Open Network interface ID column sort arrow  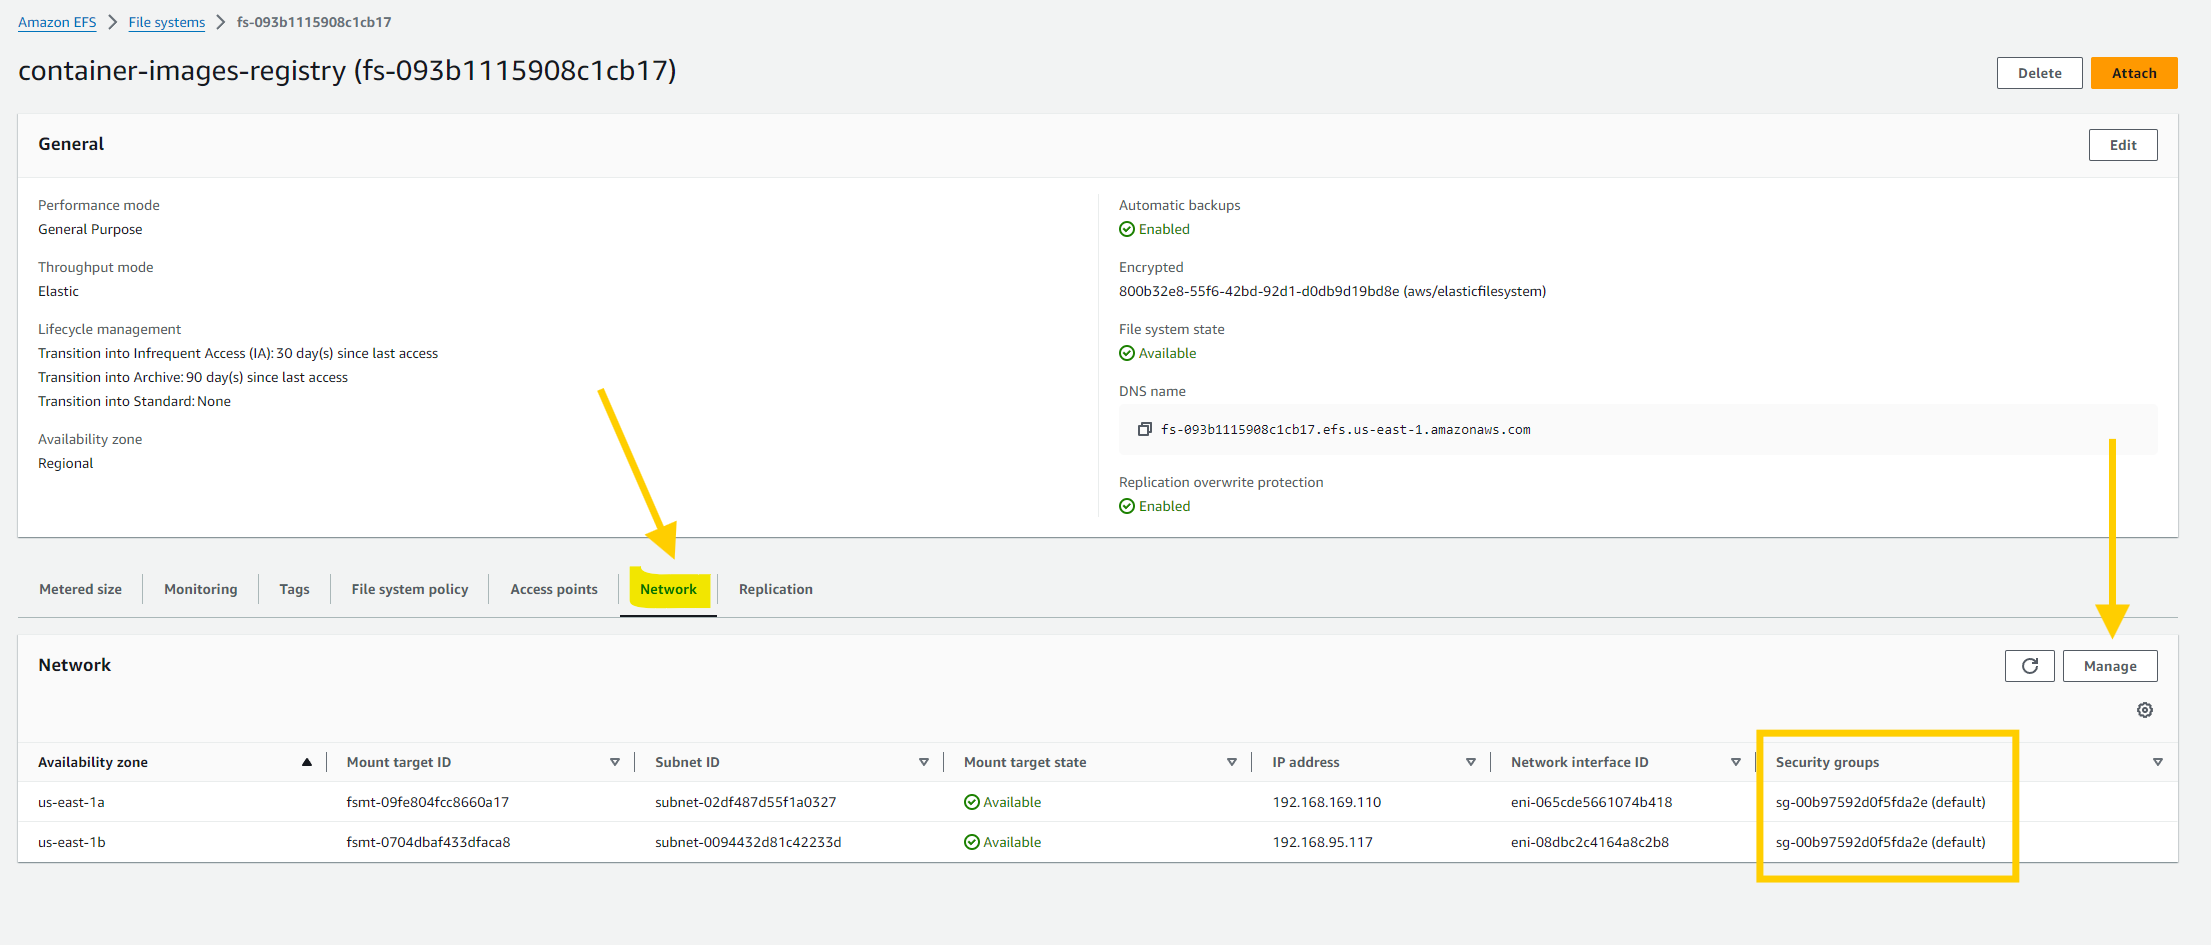coord(1736,762)
